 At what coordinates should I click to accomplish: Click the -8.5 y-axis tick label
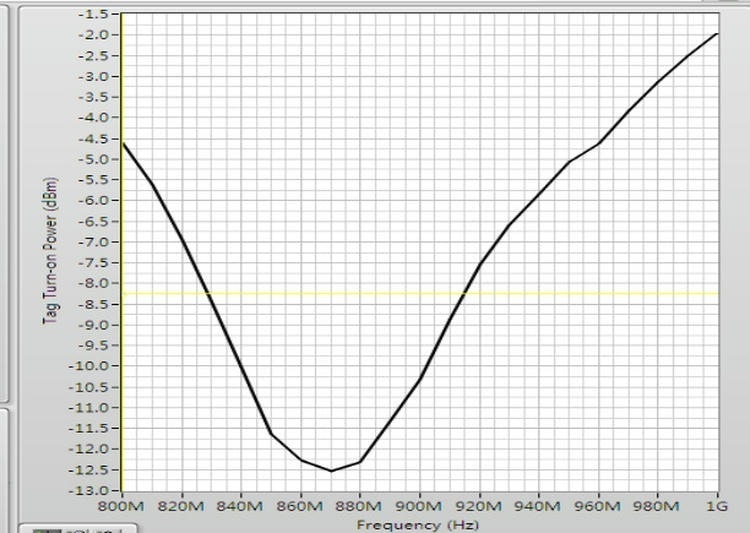pos(94,304)
